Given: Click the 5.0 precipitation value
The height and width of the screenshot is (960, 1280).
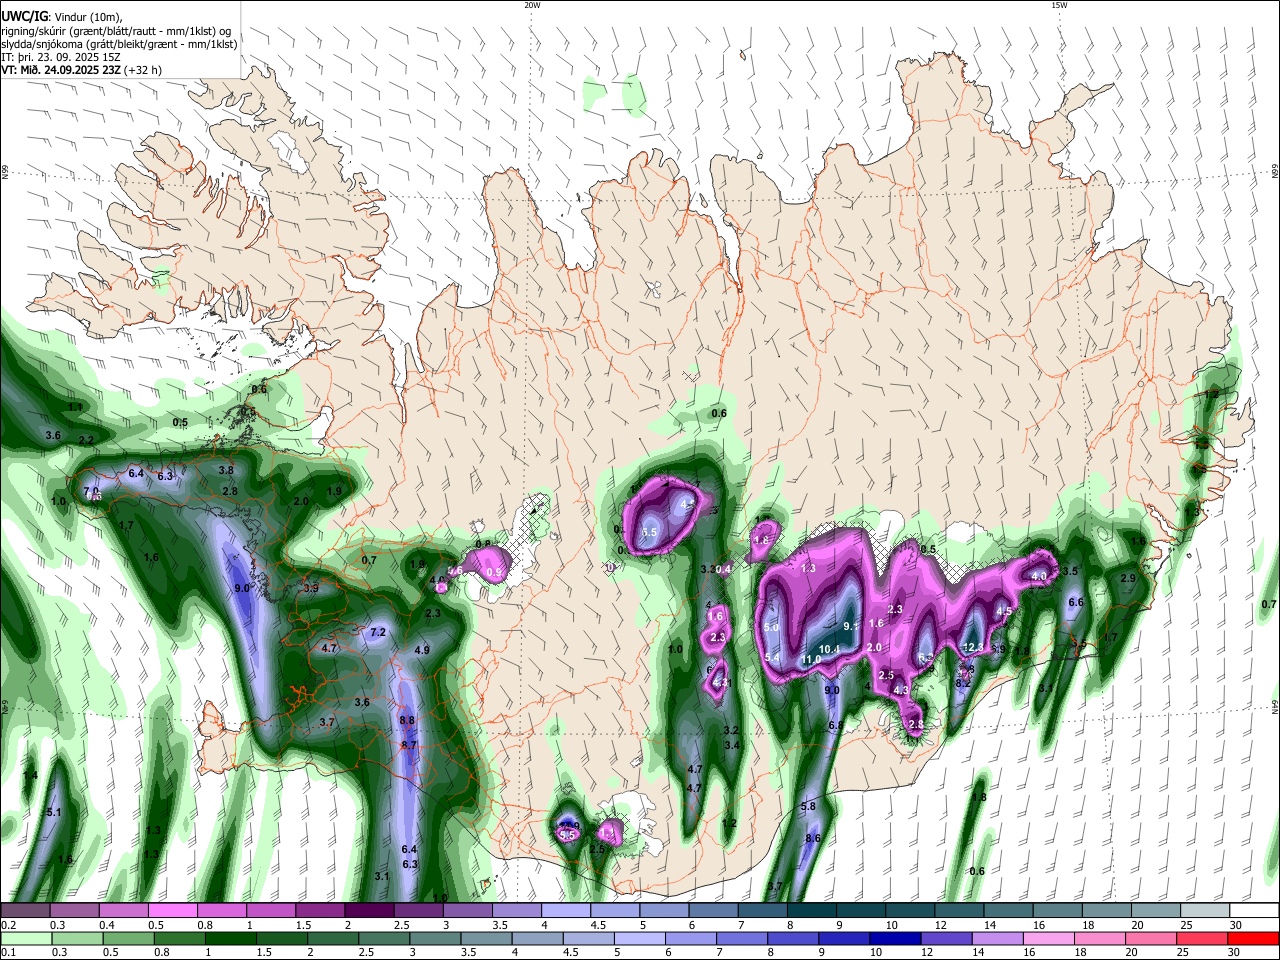Looking at the screenshot, I should click(x=771, y=627).
